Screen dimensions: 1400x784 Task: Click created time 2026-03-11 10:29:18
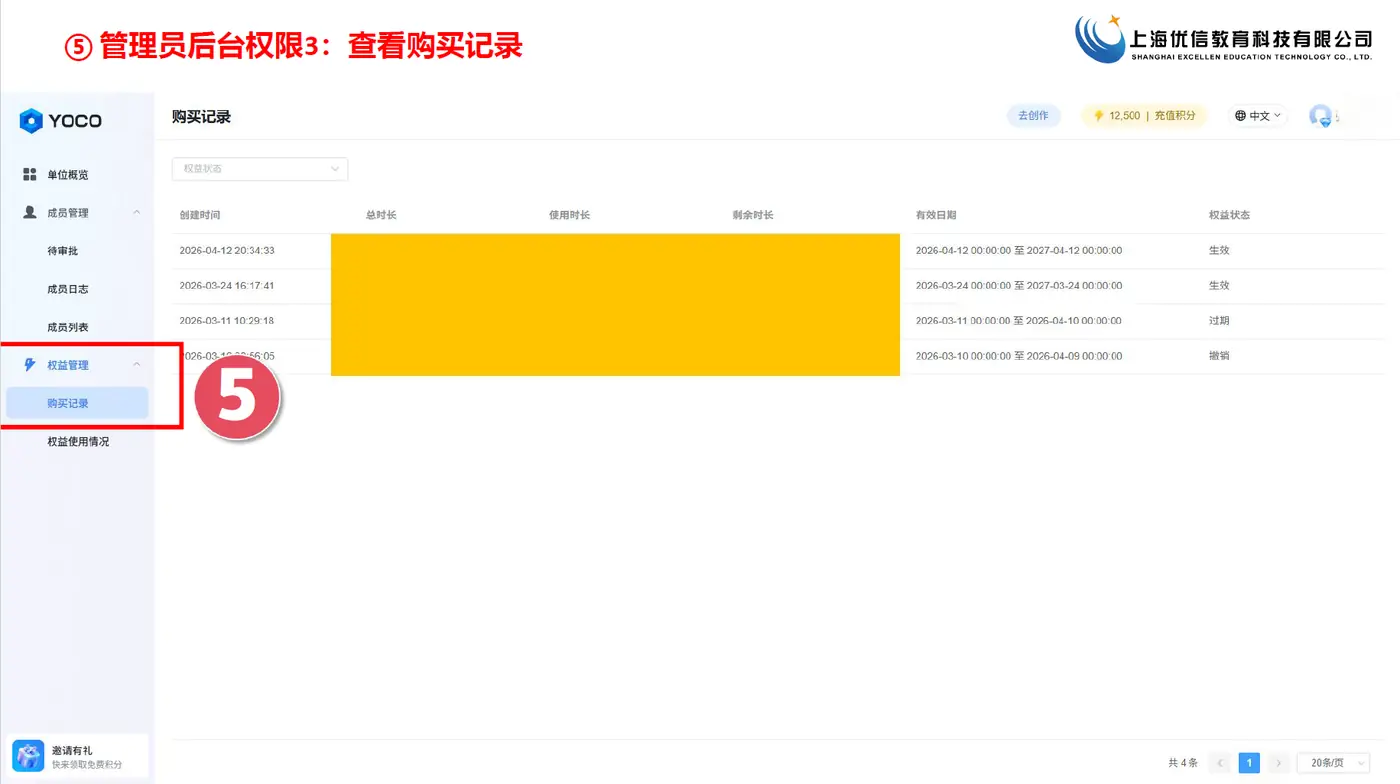pyautogui.click(x=227, y=321)
